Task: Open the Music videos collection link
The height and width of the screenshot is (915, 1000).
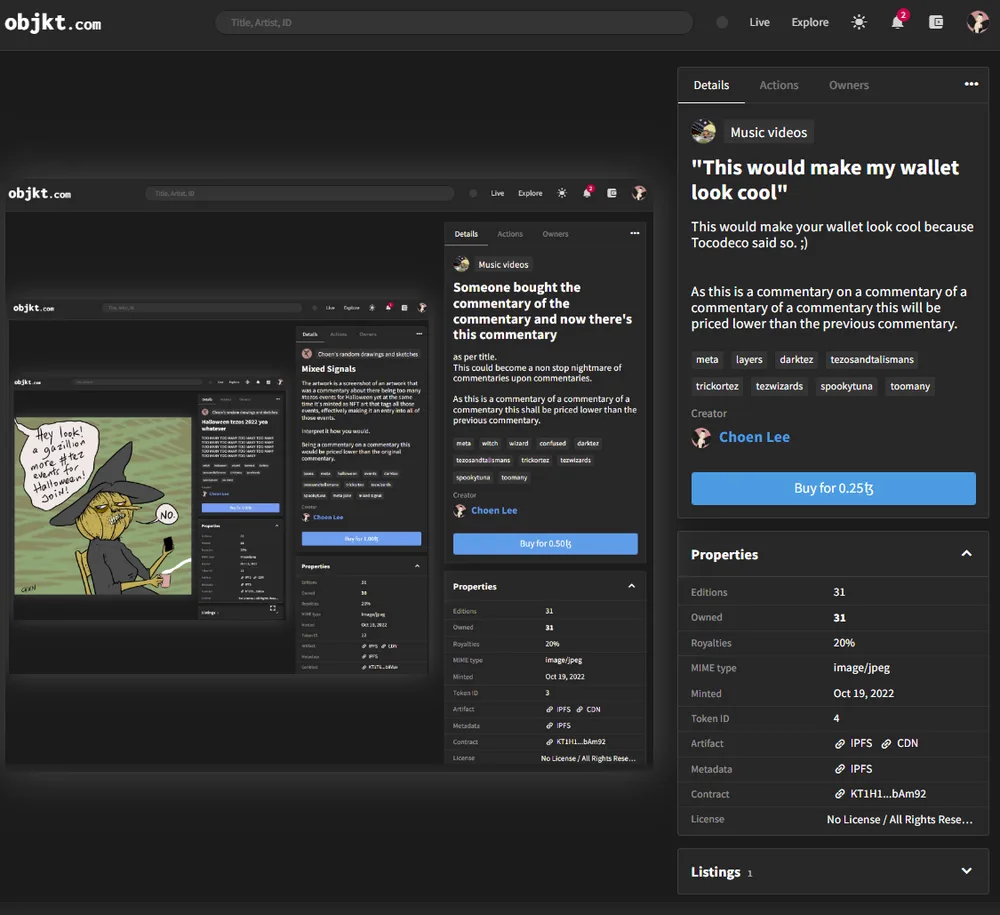Action: point(768,132)
